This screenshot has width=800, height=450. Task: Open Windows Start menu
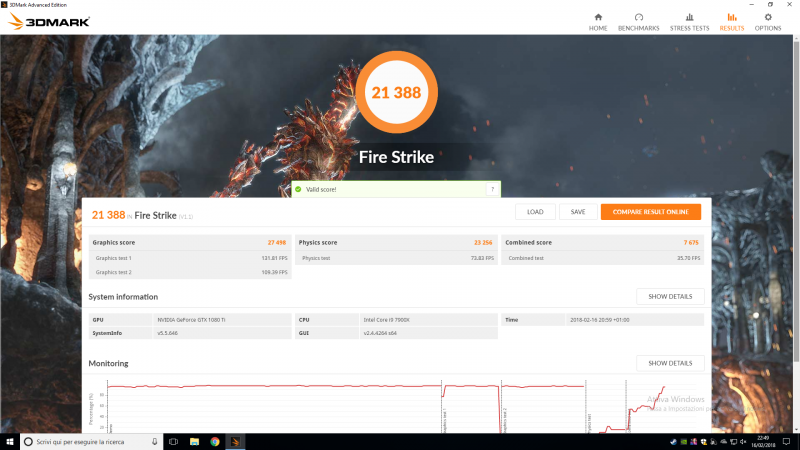[x=10, y=441]
